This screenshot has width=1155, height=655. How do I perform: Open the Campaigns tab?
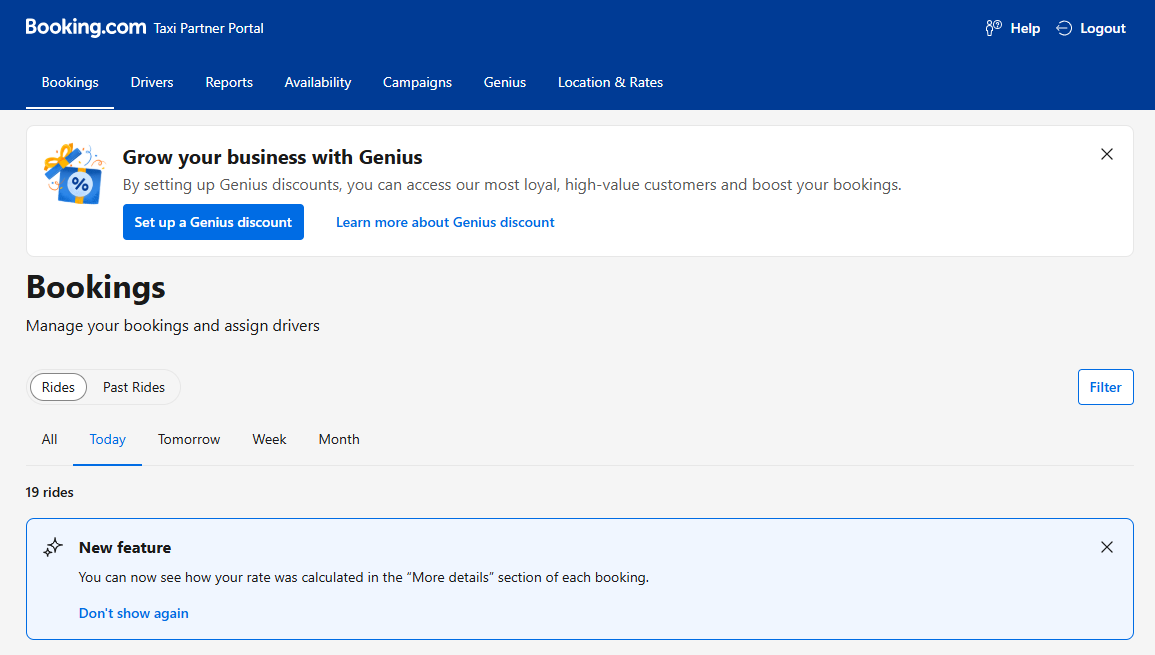click(417, 83)
